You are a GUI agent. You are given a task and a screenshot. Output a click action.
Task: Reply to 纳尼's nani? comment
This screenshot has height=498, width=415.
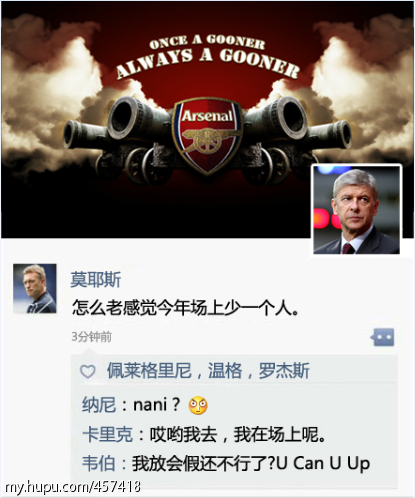[157, 405]
